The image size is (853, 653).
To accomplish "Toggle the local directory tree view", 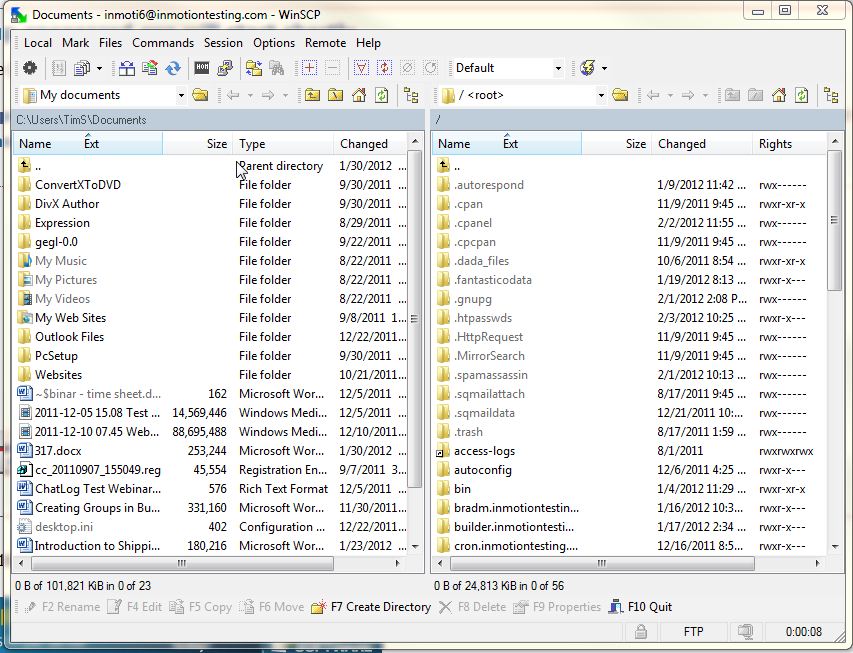I will tap(411, 95).
